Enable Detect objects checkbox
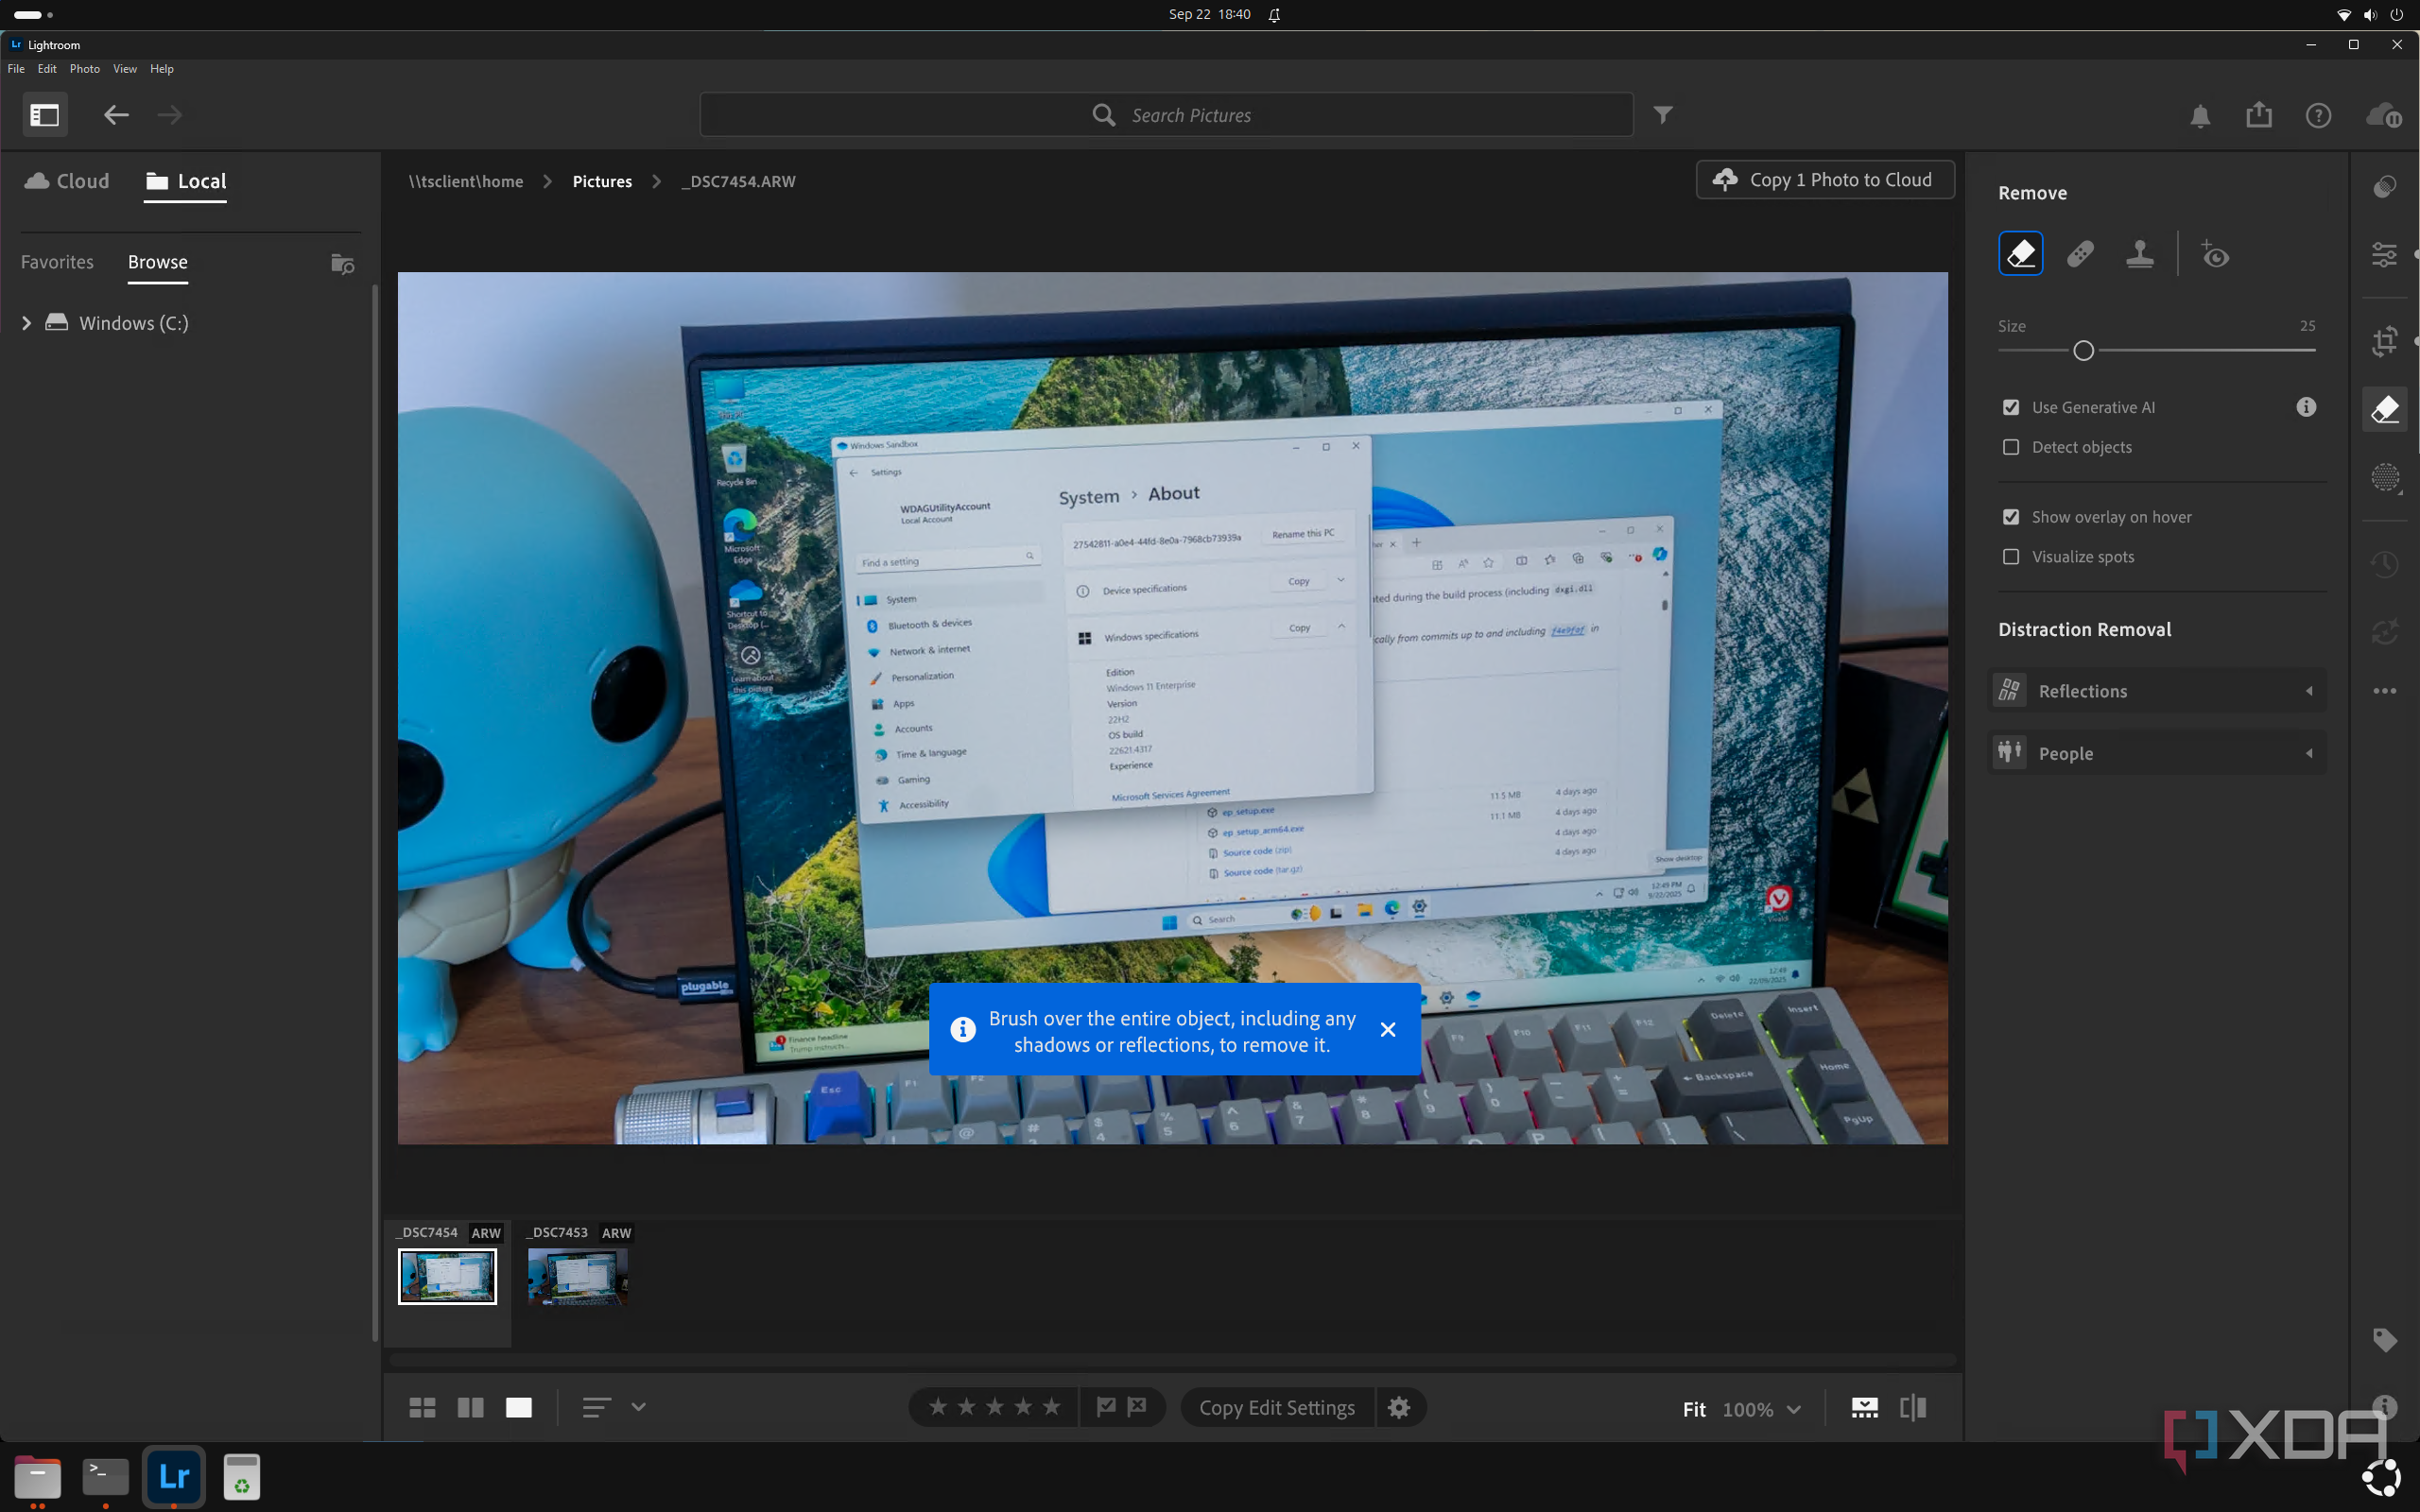The image size is (2420, 1512). click(x=2011, y=447)
